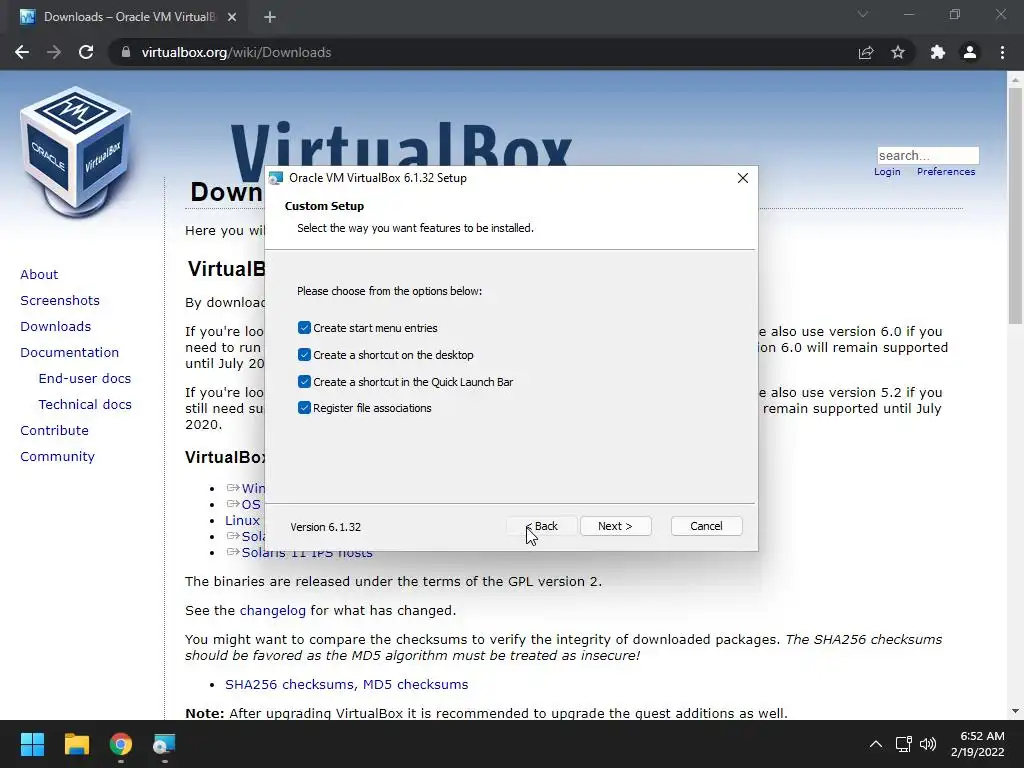Image resolution: width=1024 pixels, height=768 pixels.
Task: Click the Next > button in setup
Action: point(615,526)
